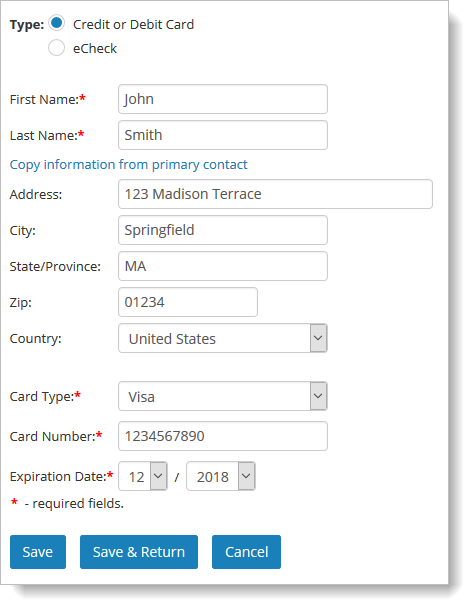Cancel the payment method form

click(246, 552)
